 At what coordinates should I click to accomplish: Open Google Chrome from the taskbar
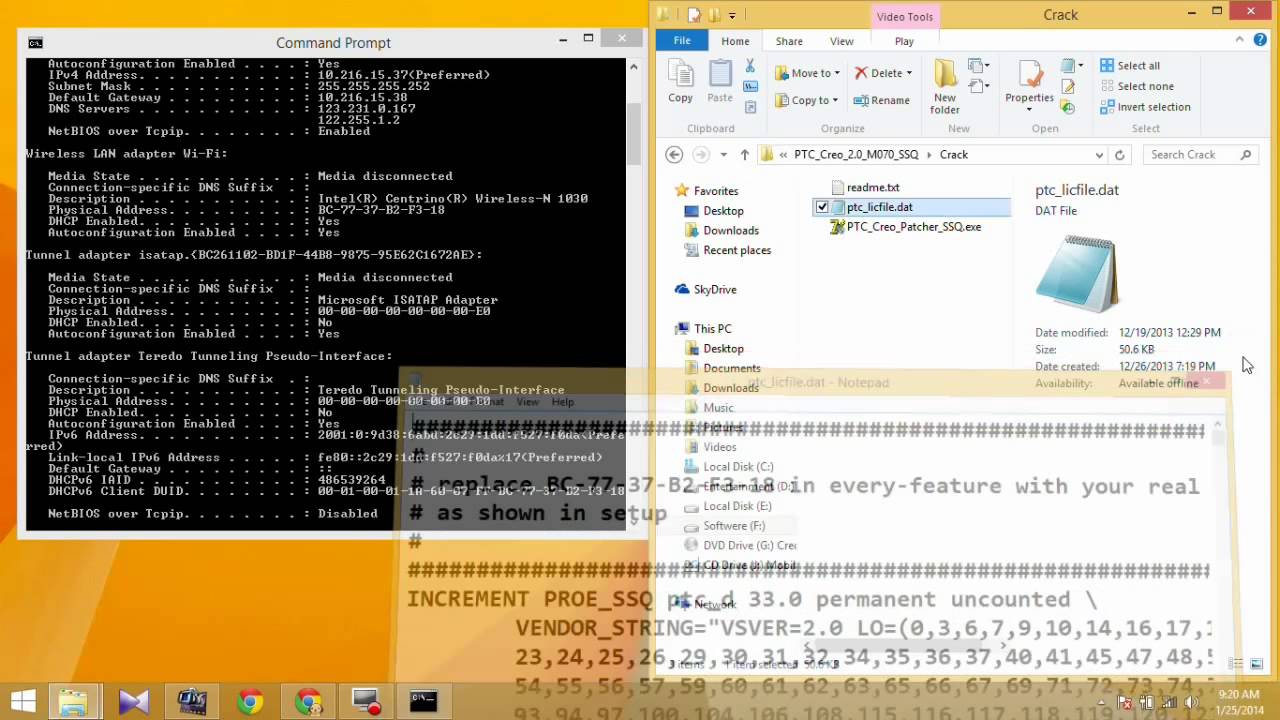point(250,702)
